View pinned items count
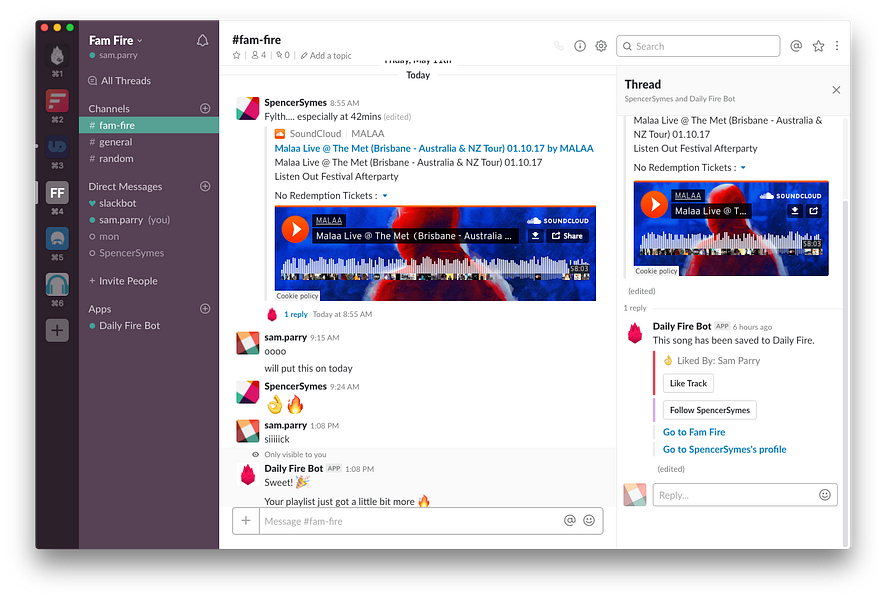This screenshot has height=600, width=886. coord(283,55)
